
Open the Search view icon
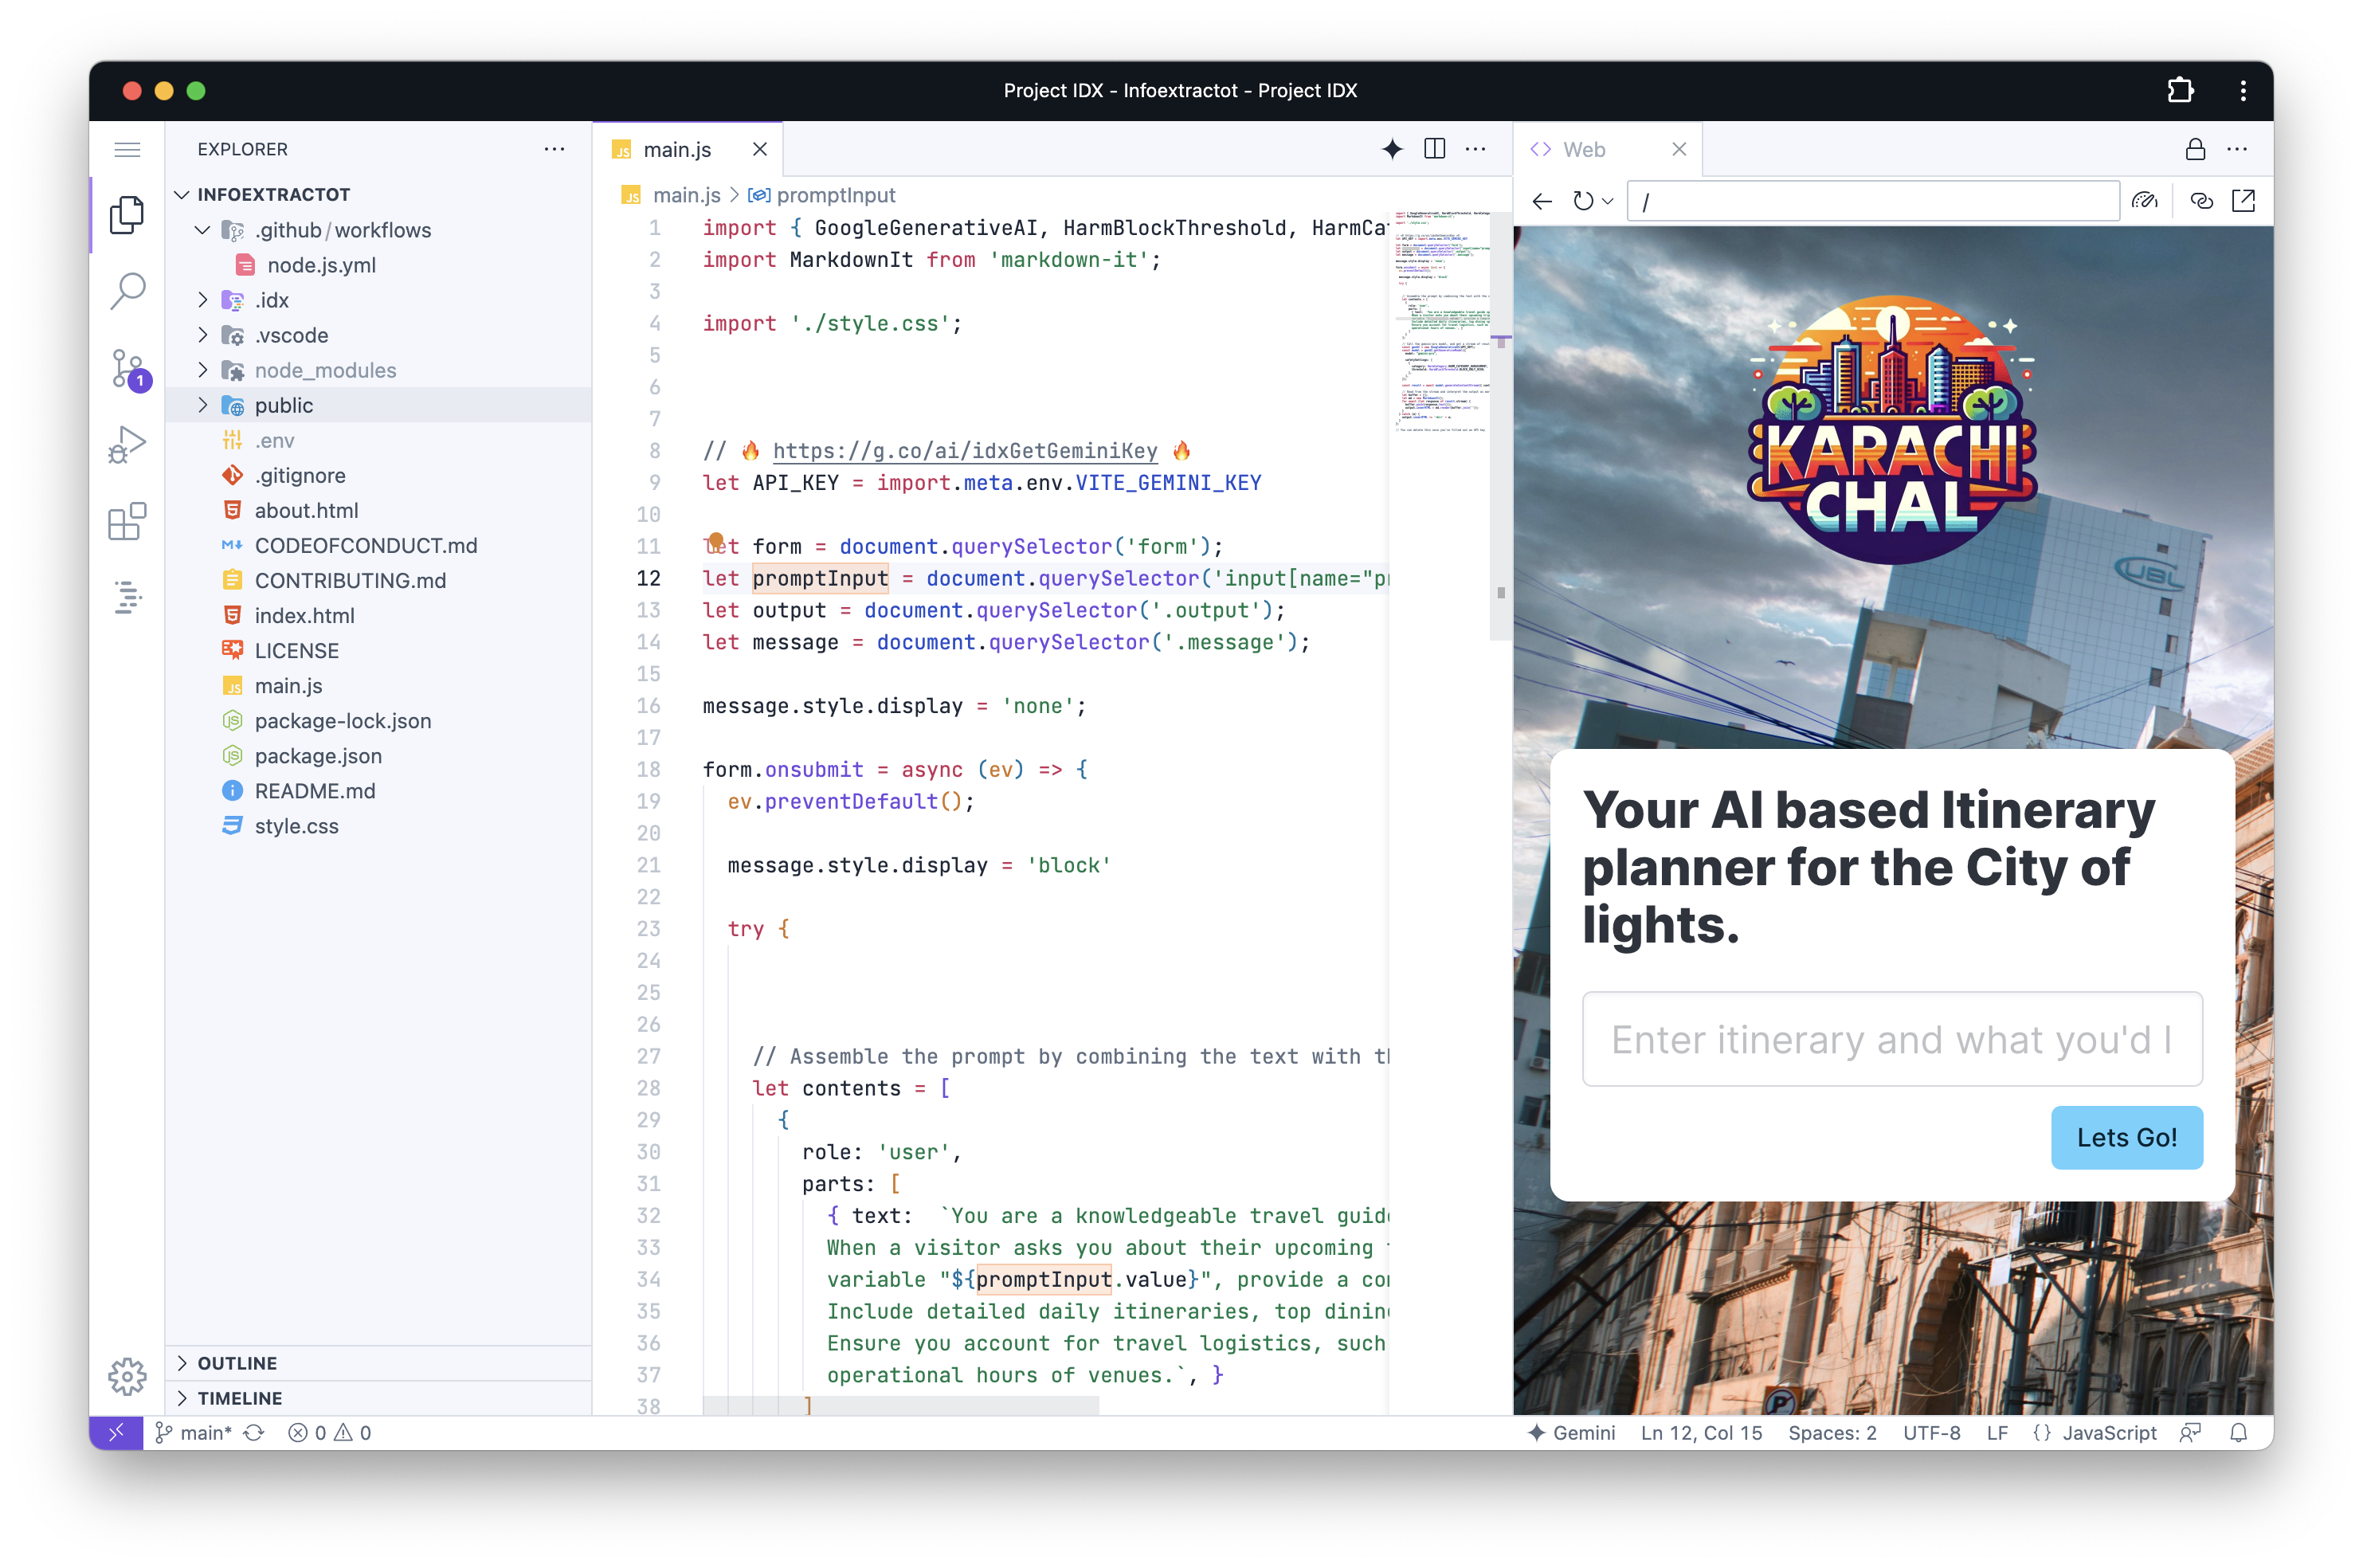pyautogui.click(x=127, y=291)
